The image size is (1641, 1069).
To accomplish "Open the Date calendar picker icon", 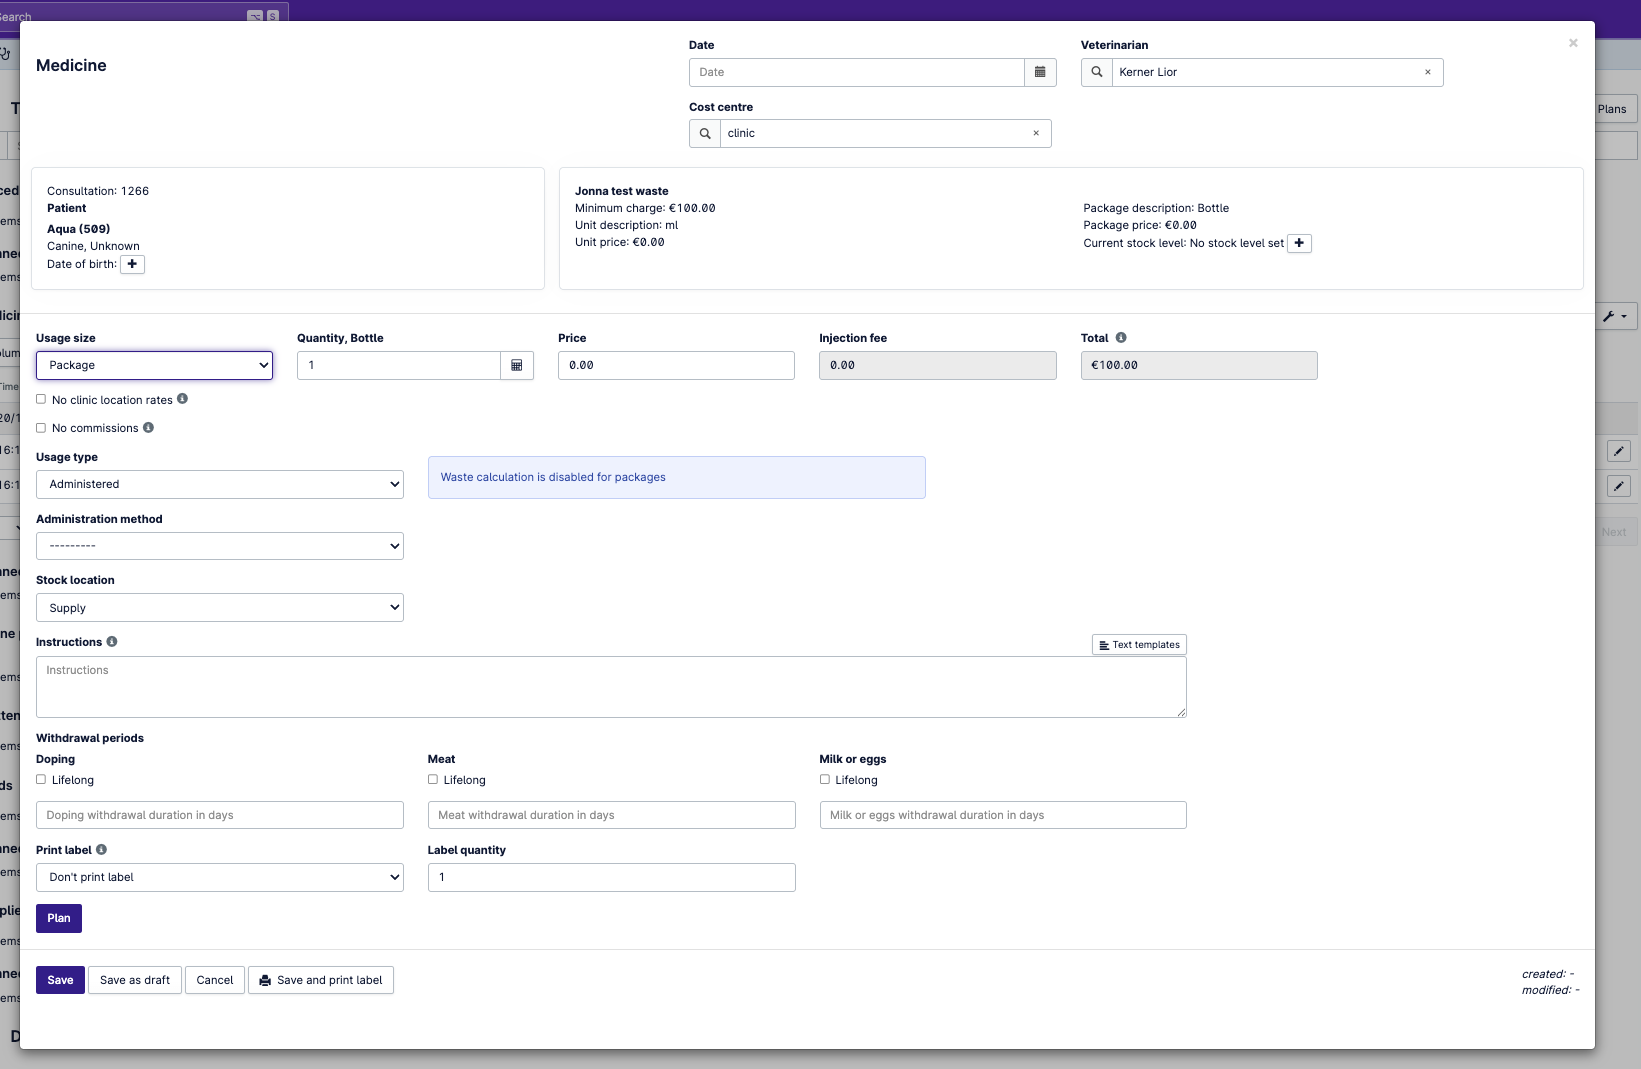I will click(x=1040, y=72).
